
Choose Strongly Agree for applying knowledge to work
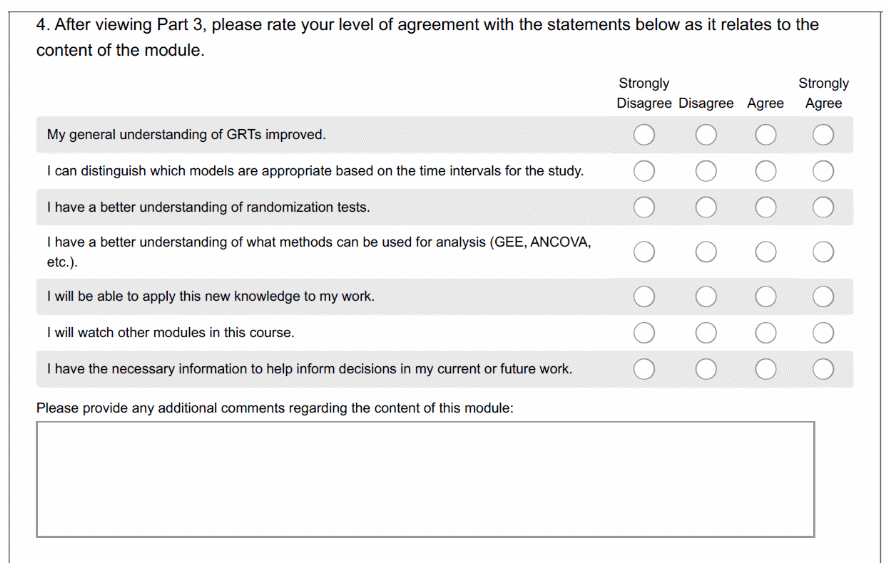pyautogui.click(x=823, y=297)
